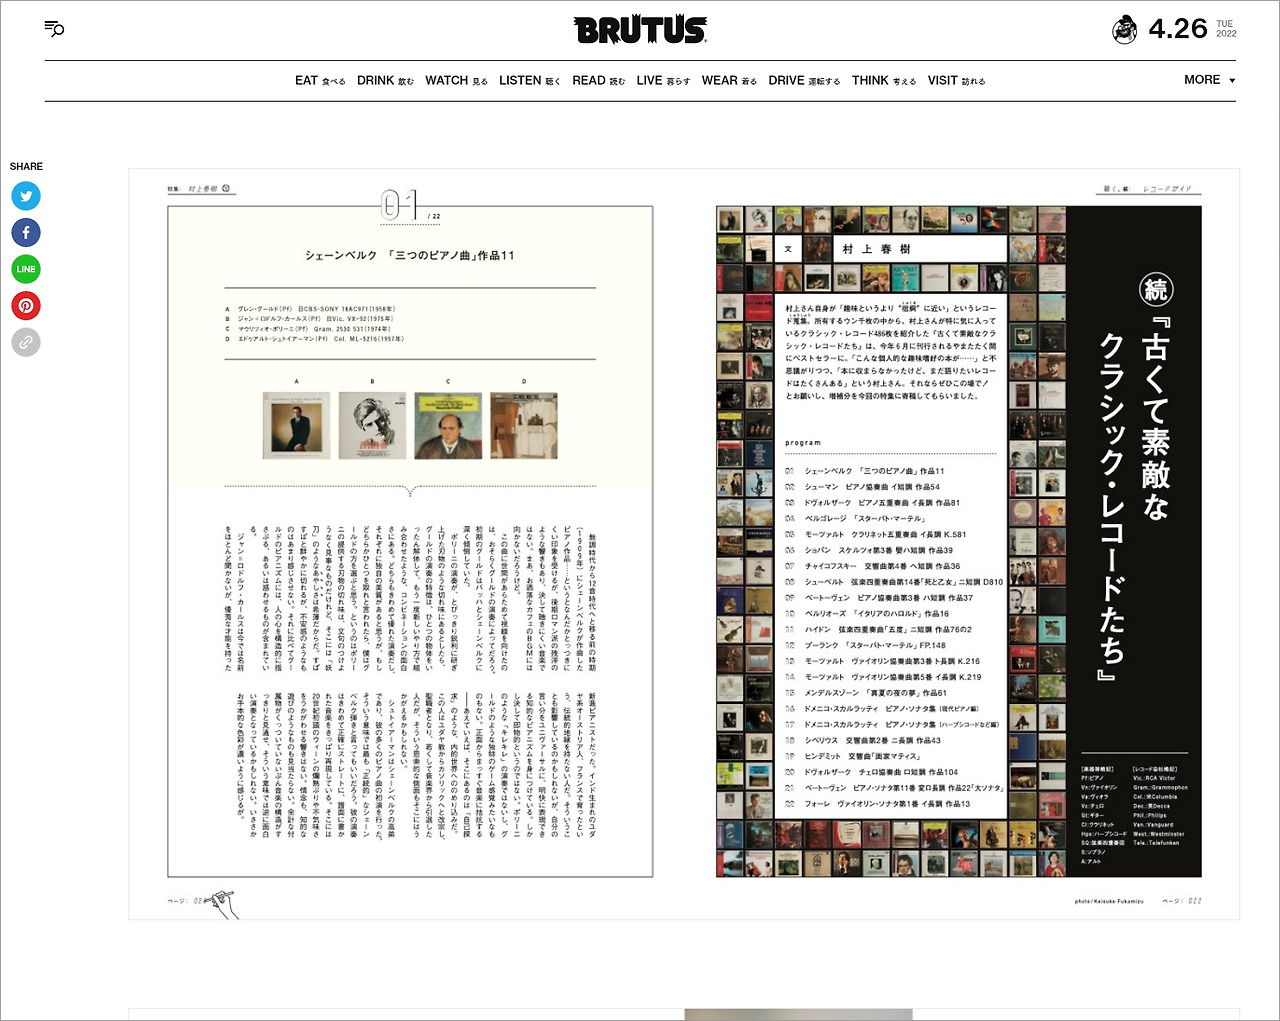Viewport: 1280px width, 1021px height.
Task: Click album cover A thumbnail
Action: pyautogui.click(x=296, y=425)
